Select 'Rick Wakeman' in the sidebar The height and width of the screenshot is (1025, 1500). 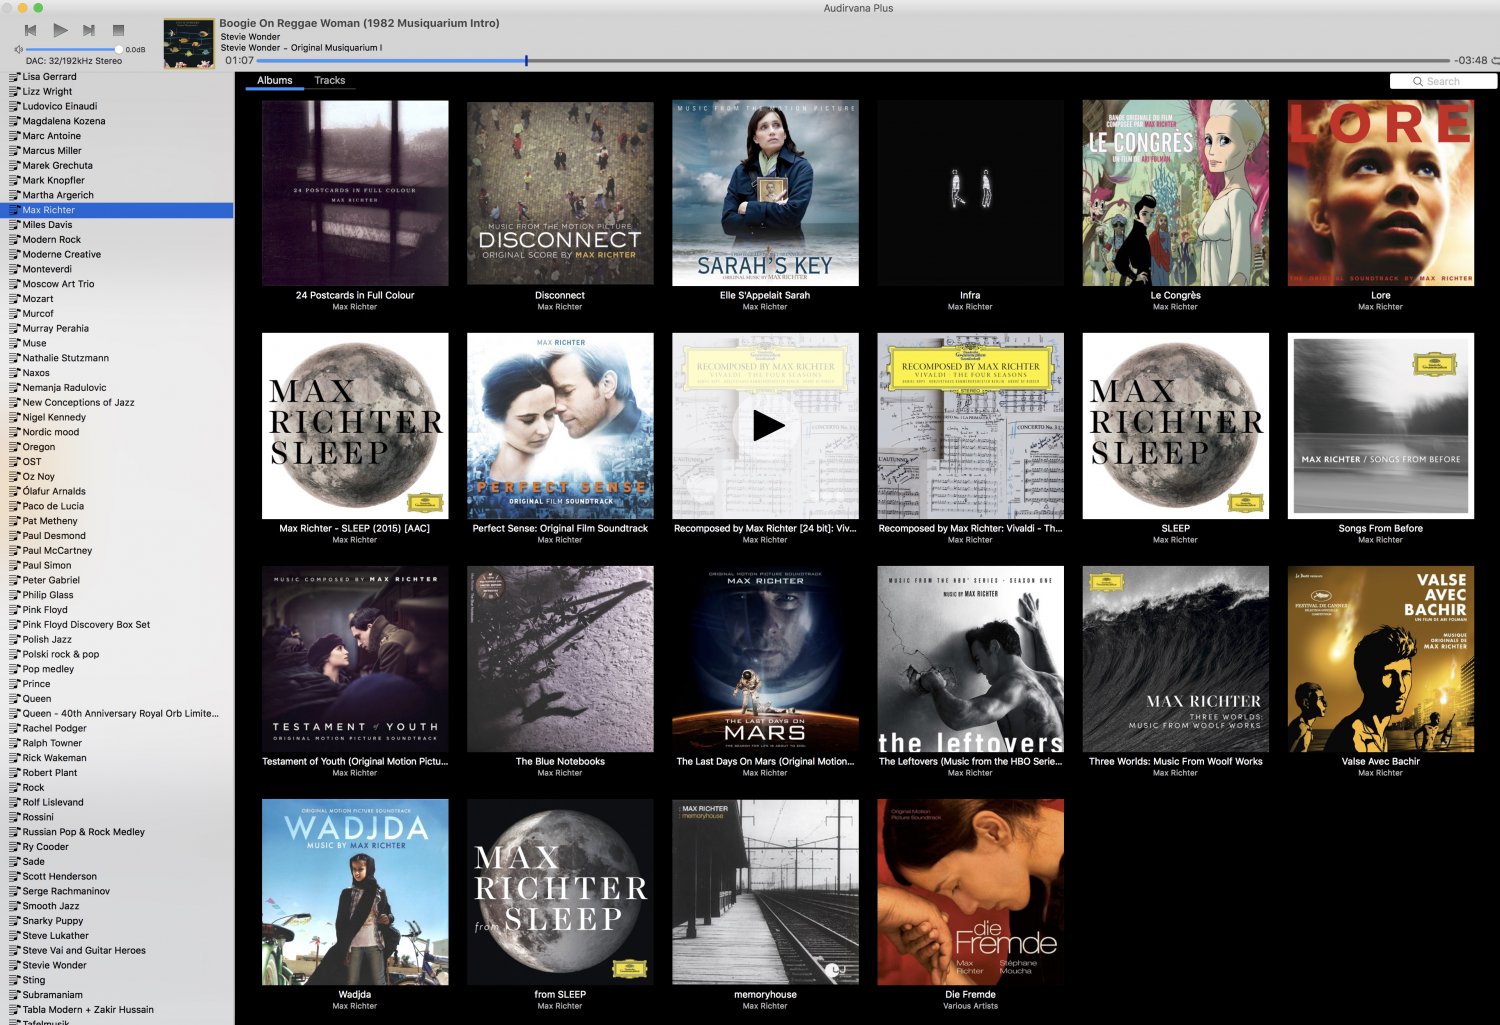(x=117, y=758)
